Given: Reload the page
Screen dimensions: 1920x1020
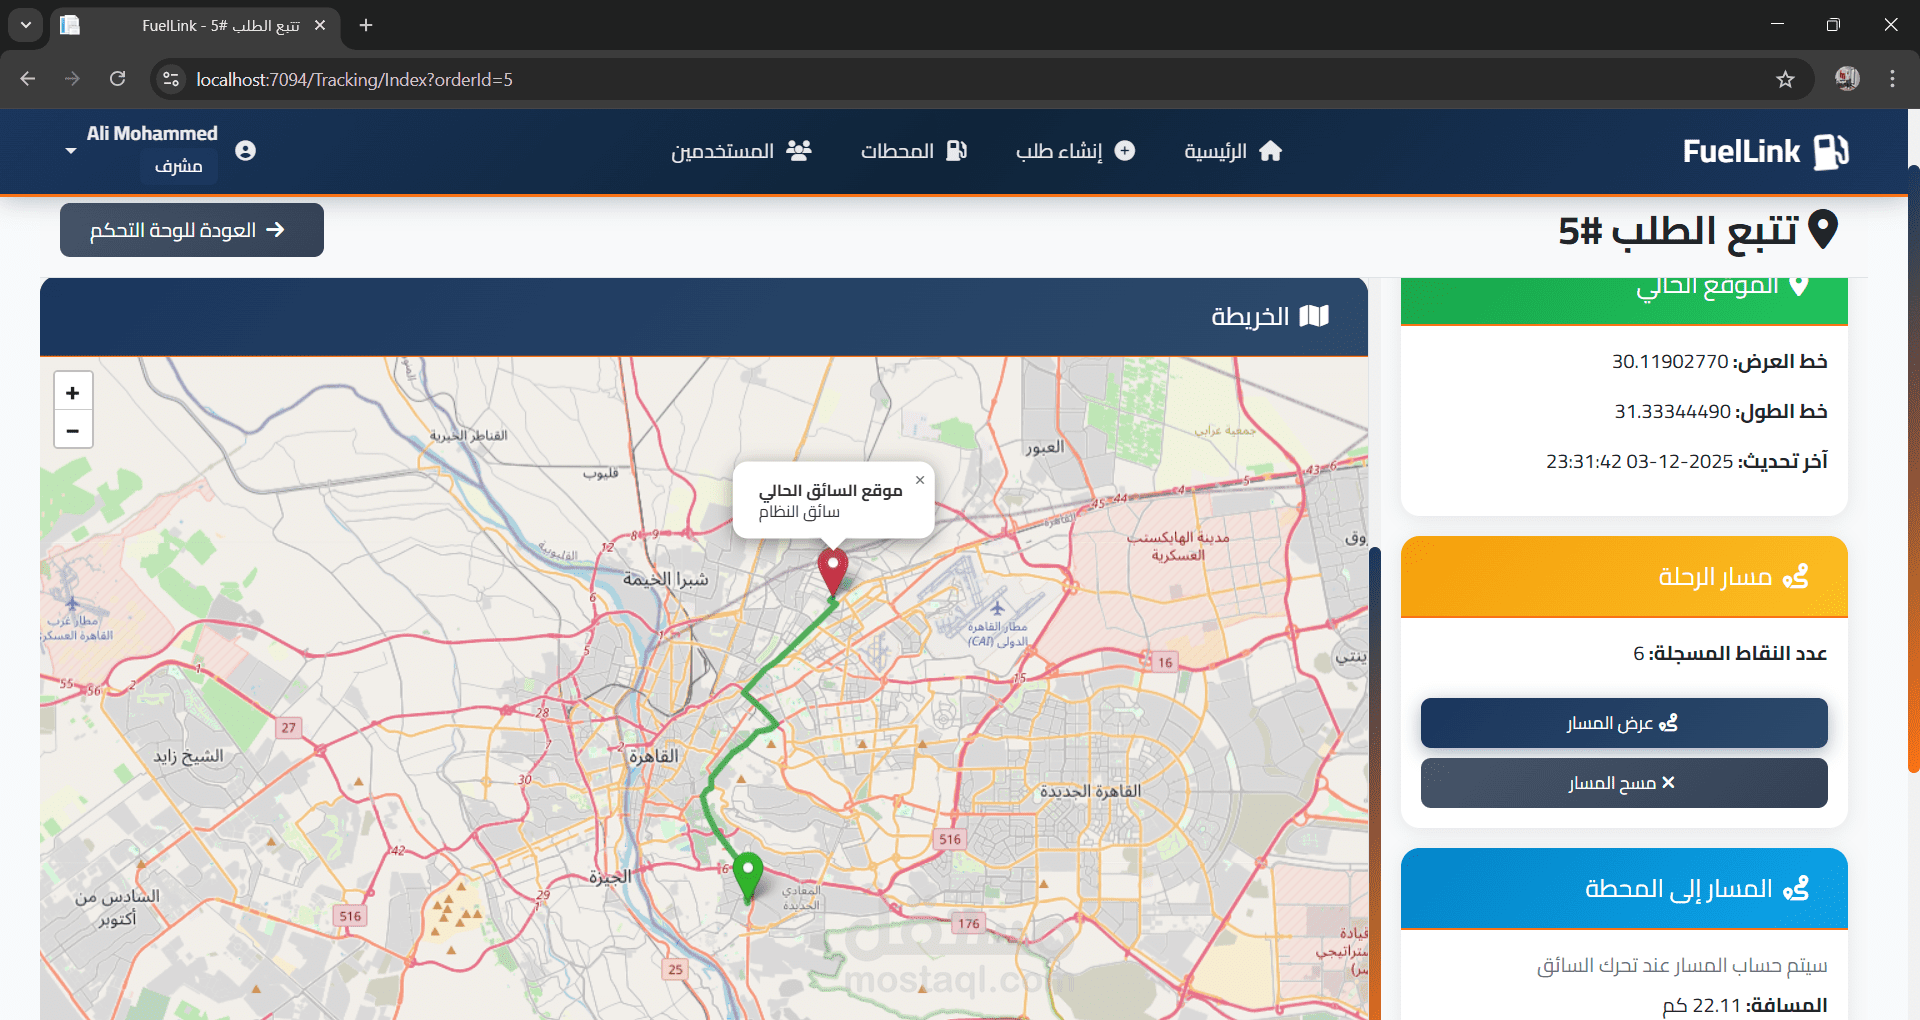Looking at the screenshot, I should (118, 79).
